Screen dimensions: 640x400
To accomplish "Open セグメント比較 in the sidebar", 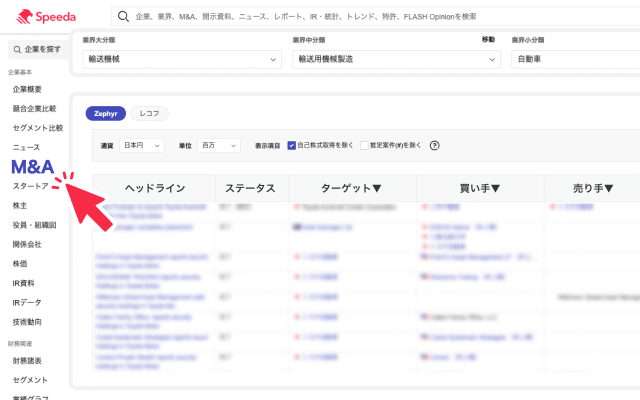I will click(38, 128).
